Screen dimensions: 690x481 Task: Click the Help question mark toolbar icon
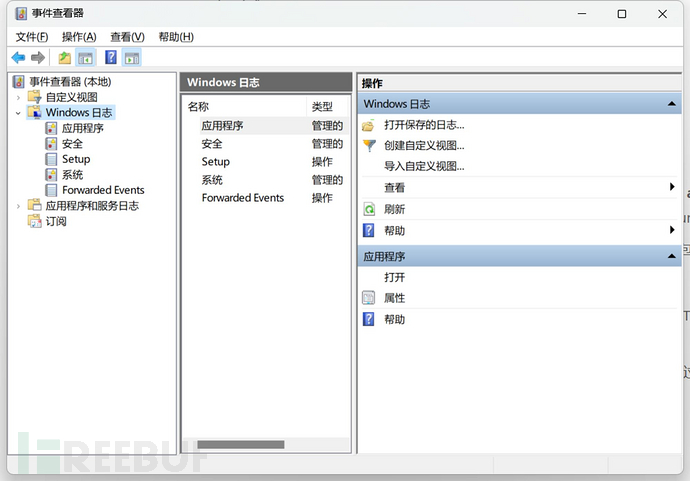coord(111,57)
